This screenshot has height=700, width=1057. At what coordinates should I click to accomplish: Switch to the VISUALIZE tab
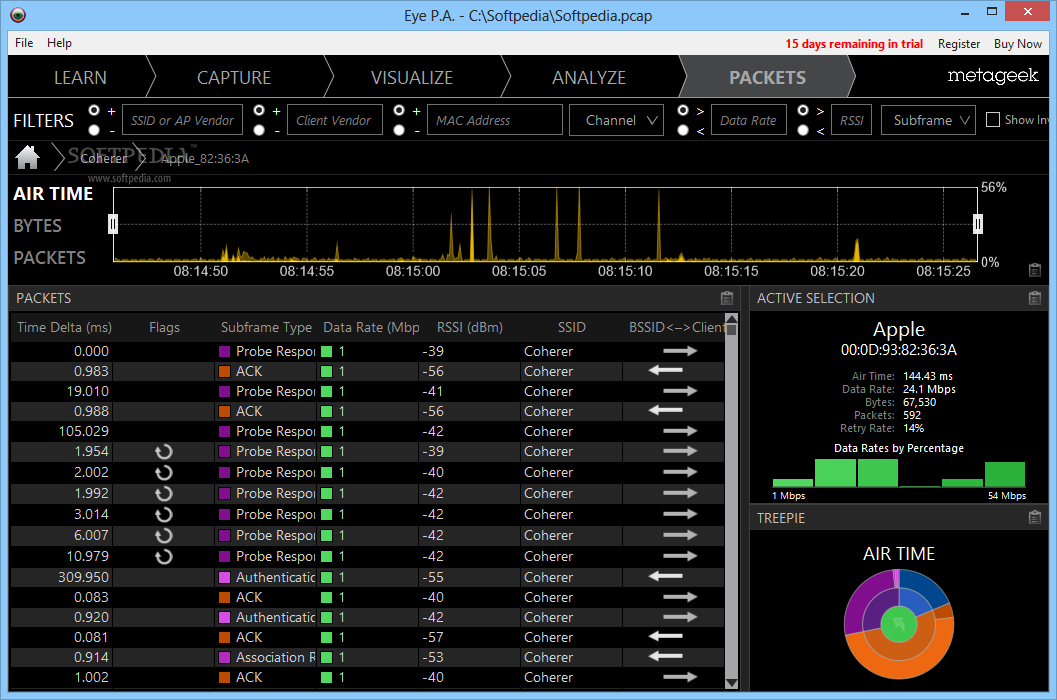[412, 78]
